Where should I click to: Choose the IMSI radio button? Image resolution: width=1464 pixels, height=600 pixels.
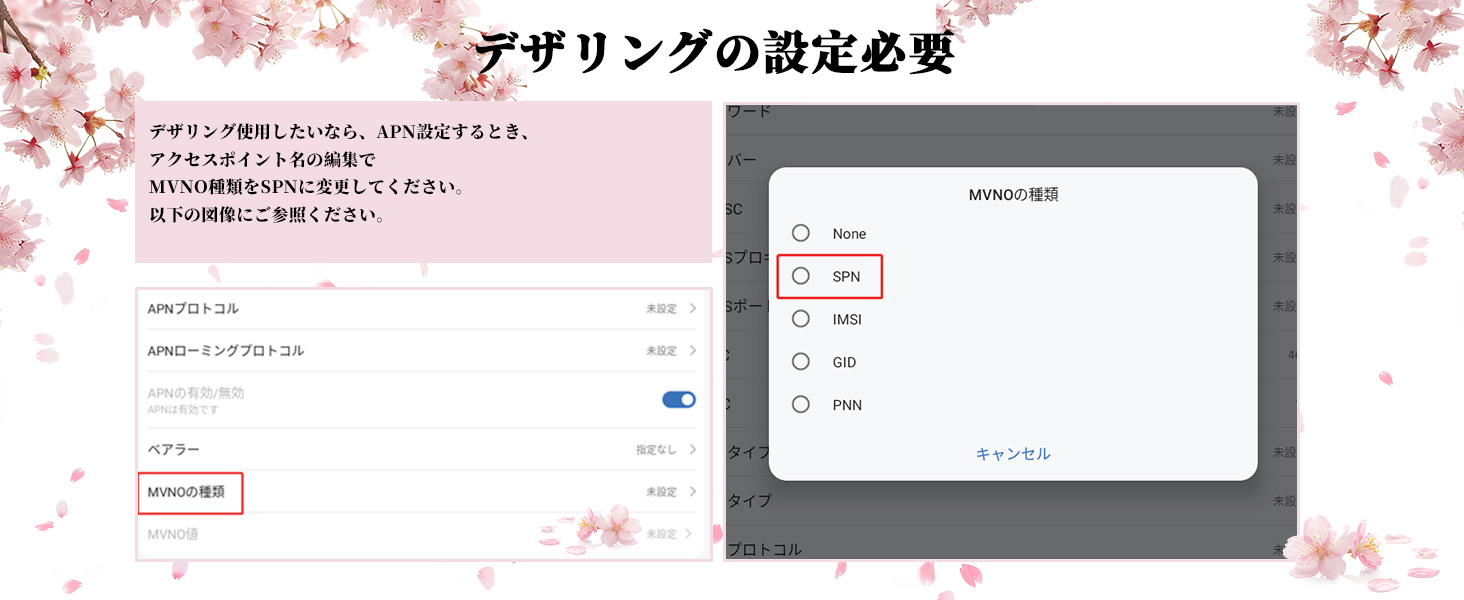(800, 319)
